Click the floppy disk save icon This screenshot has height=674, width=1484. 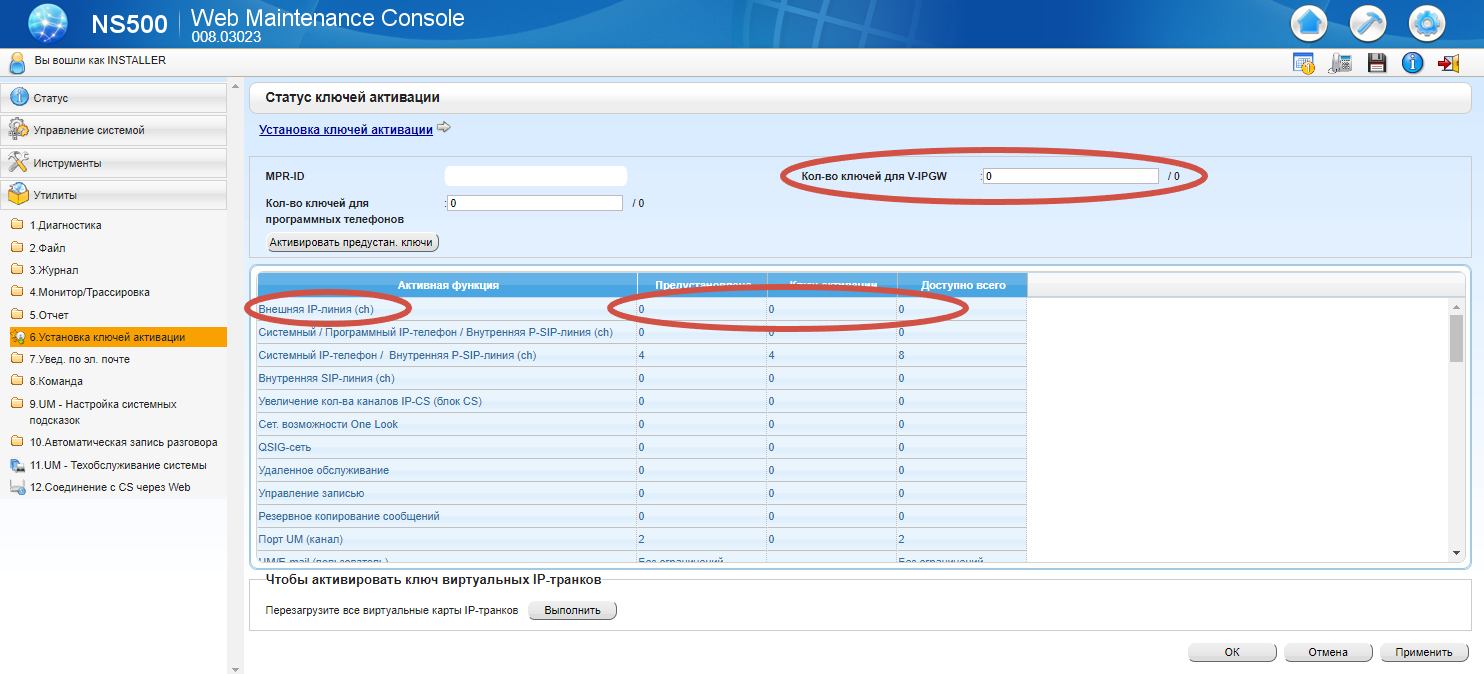point(1377,63)
